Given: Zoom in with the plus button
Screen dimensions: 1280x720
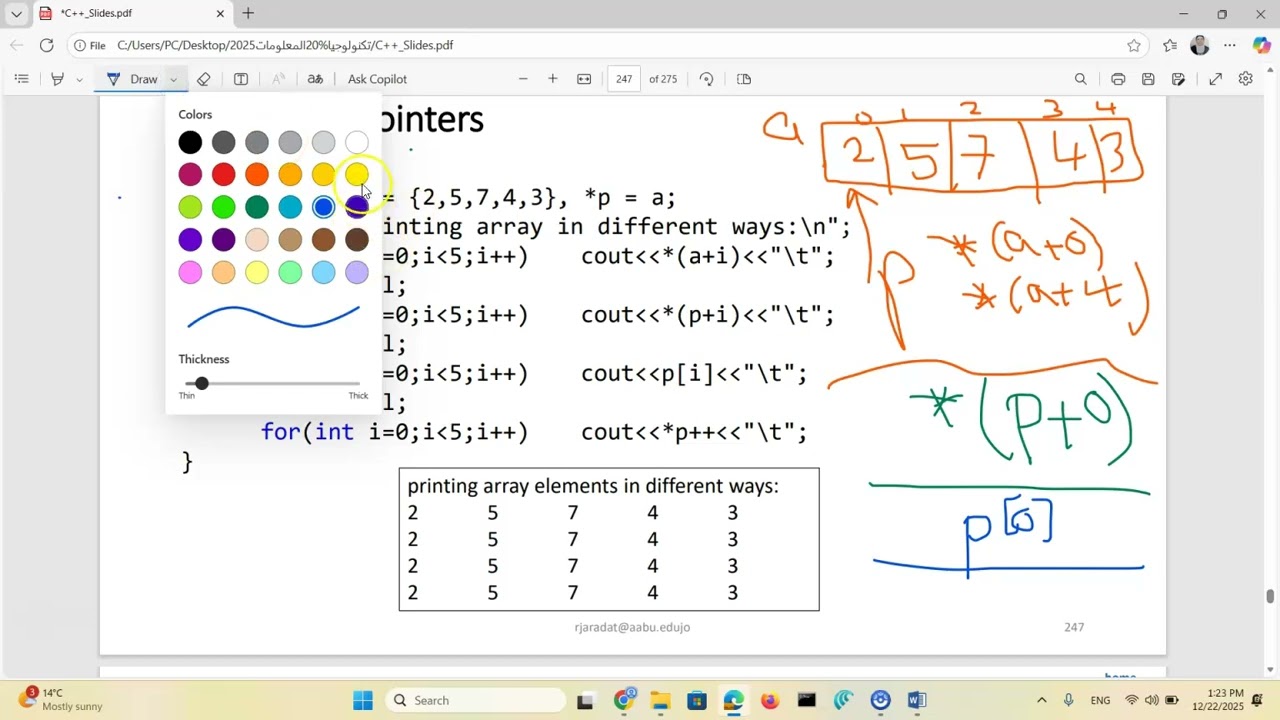Looking at the screenshot, I should [552, 79].
